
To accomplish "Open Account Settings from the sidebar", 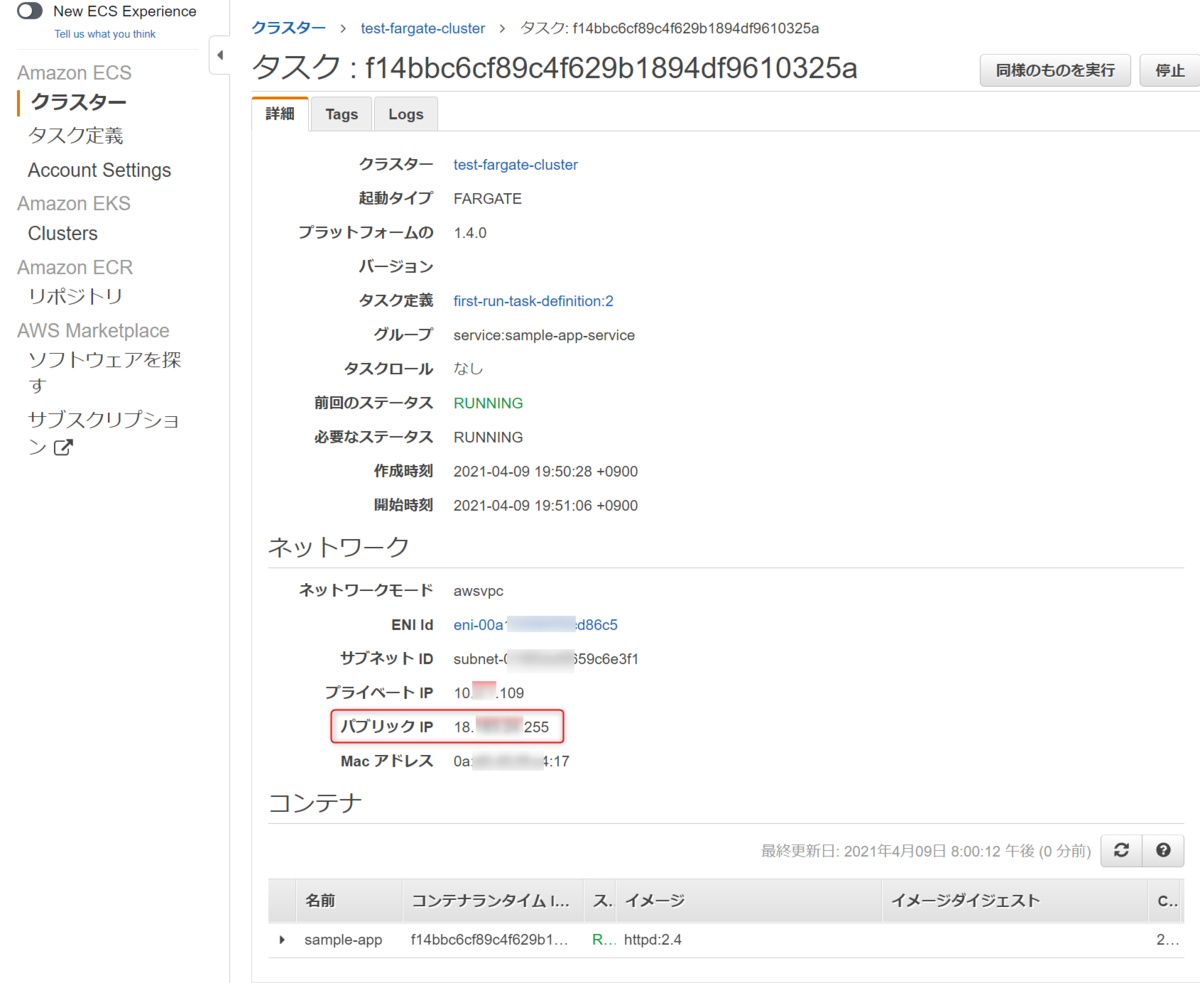I will click(x=98, y=170).
